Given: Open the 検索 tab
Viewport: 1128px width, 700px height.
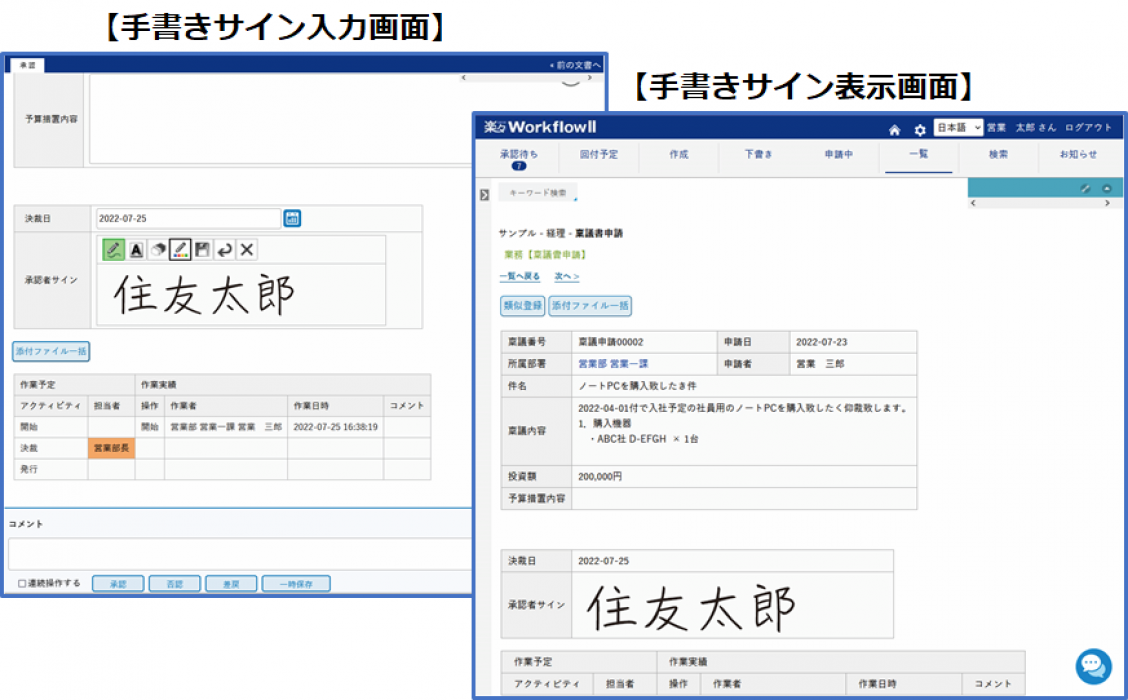Looking at the screenshot, I should pos(999,155).
